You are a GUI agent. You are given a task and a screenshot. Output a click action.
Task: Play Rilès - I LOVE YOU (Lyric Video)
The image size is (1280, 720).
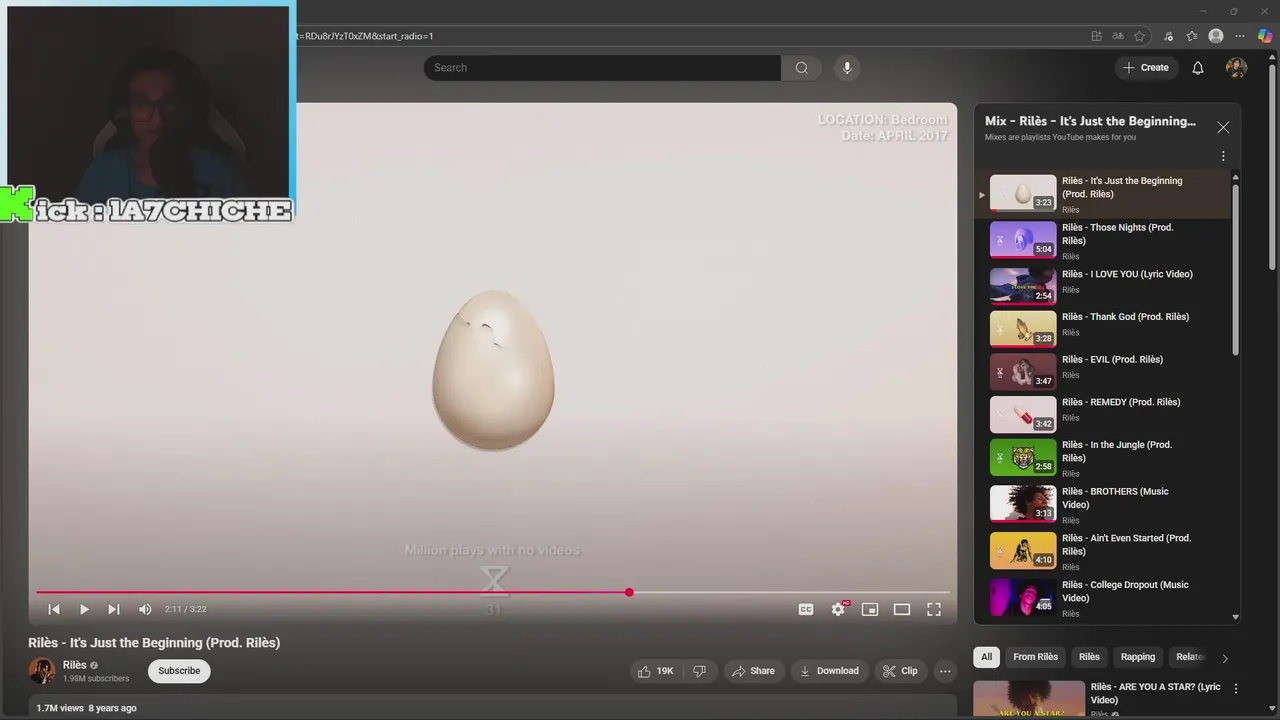[1105, 285]
